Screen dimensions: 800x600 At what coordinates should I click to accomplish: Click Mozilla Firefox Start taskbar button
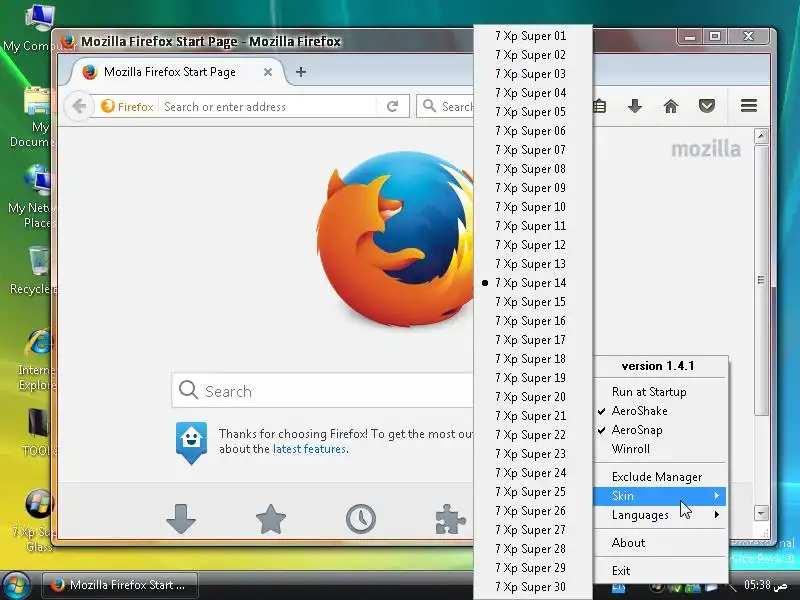(x=120, y=585)
